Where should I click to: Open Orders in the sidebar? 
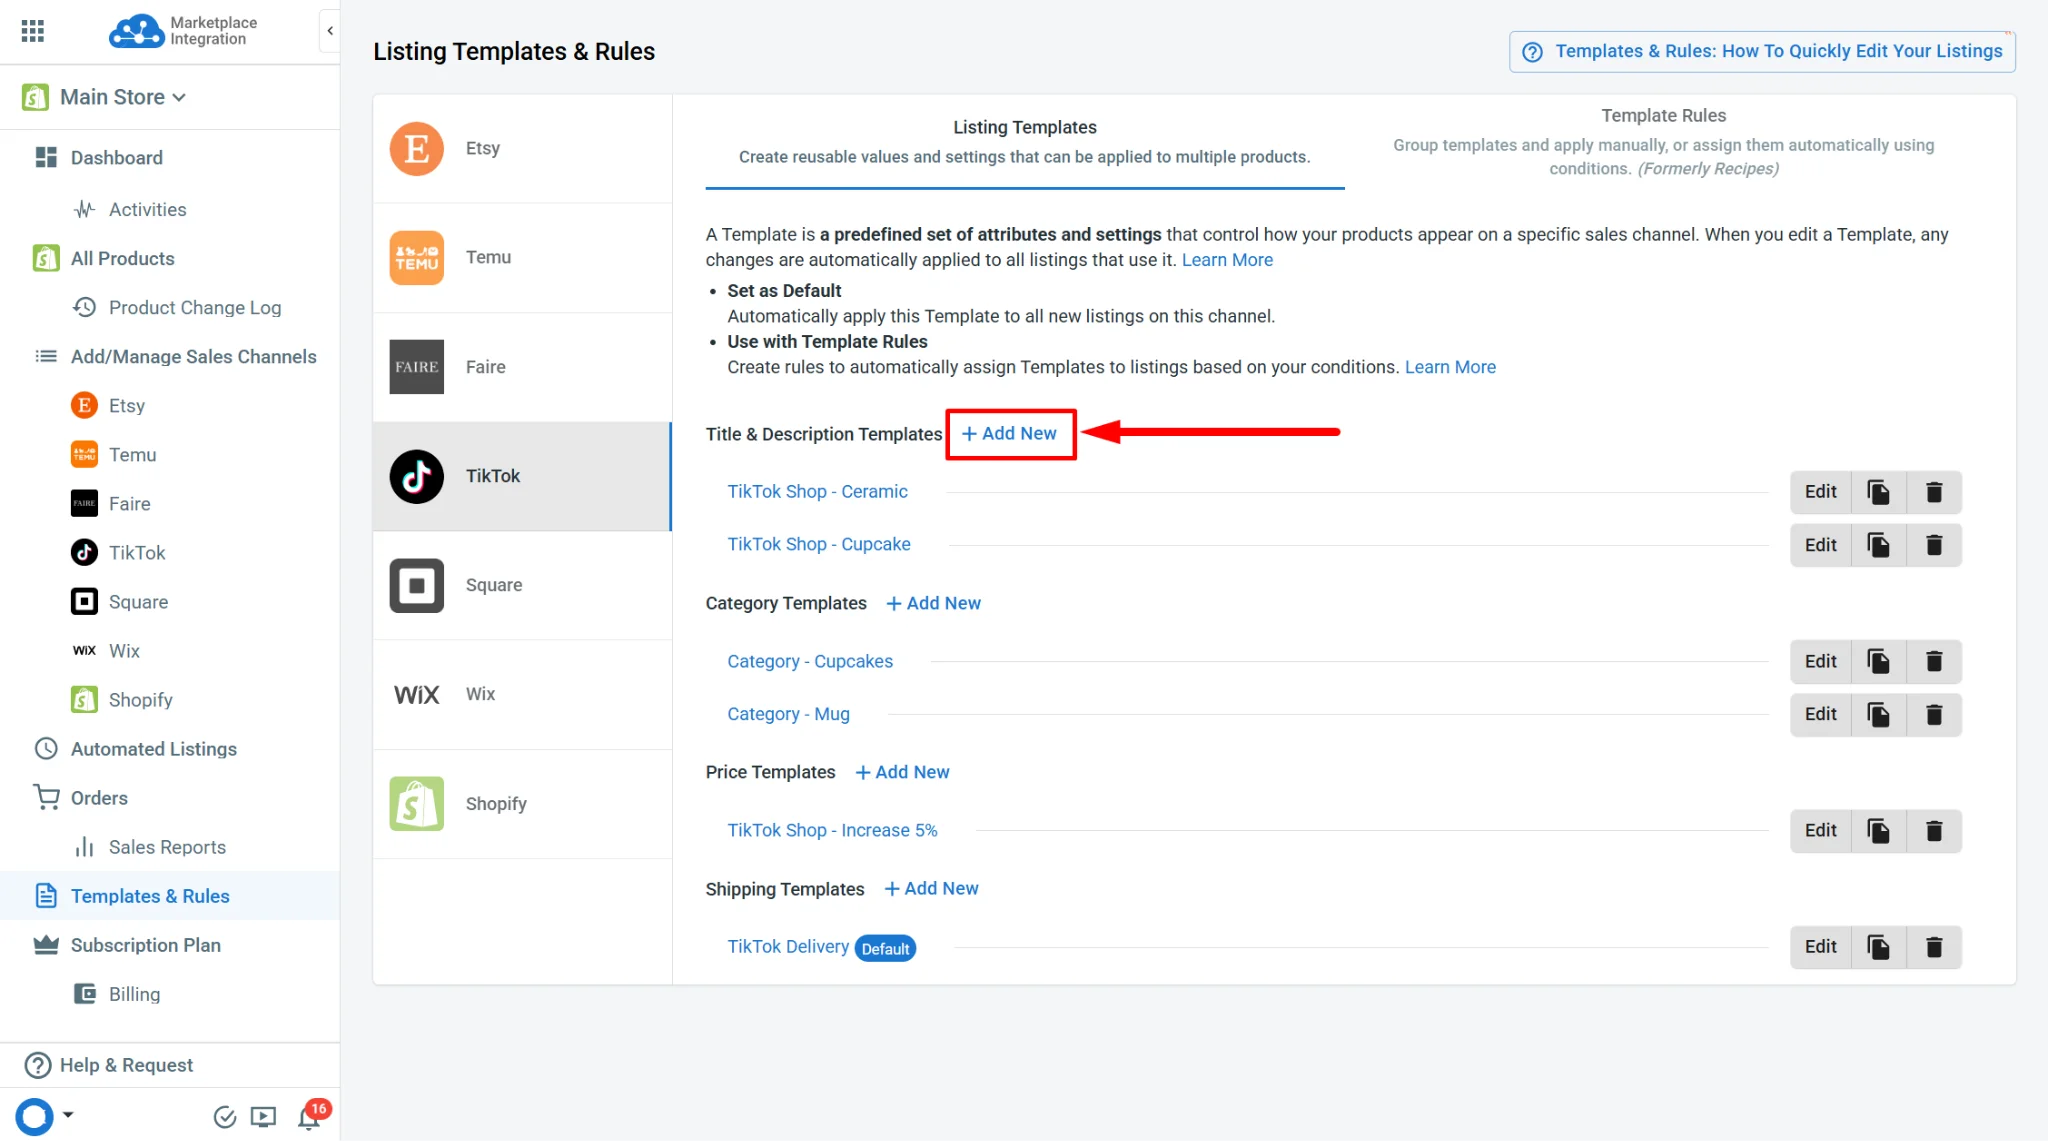point(99,798)
